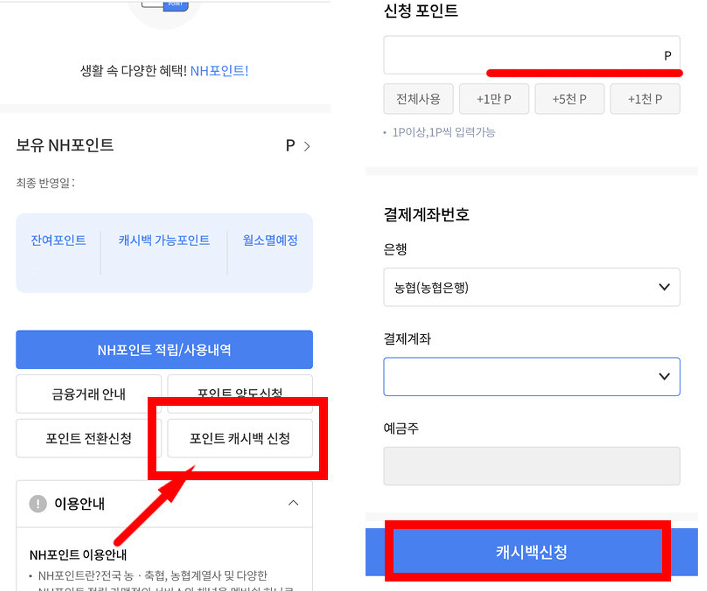Open 보유 NH포인트 details arrow

[x=307, y=146]
